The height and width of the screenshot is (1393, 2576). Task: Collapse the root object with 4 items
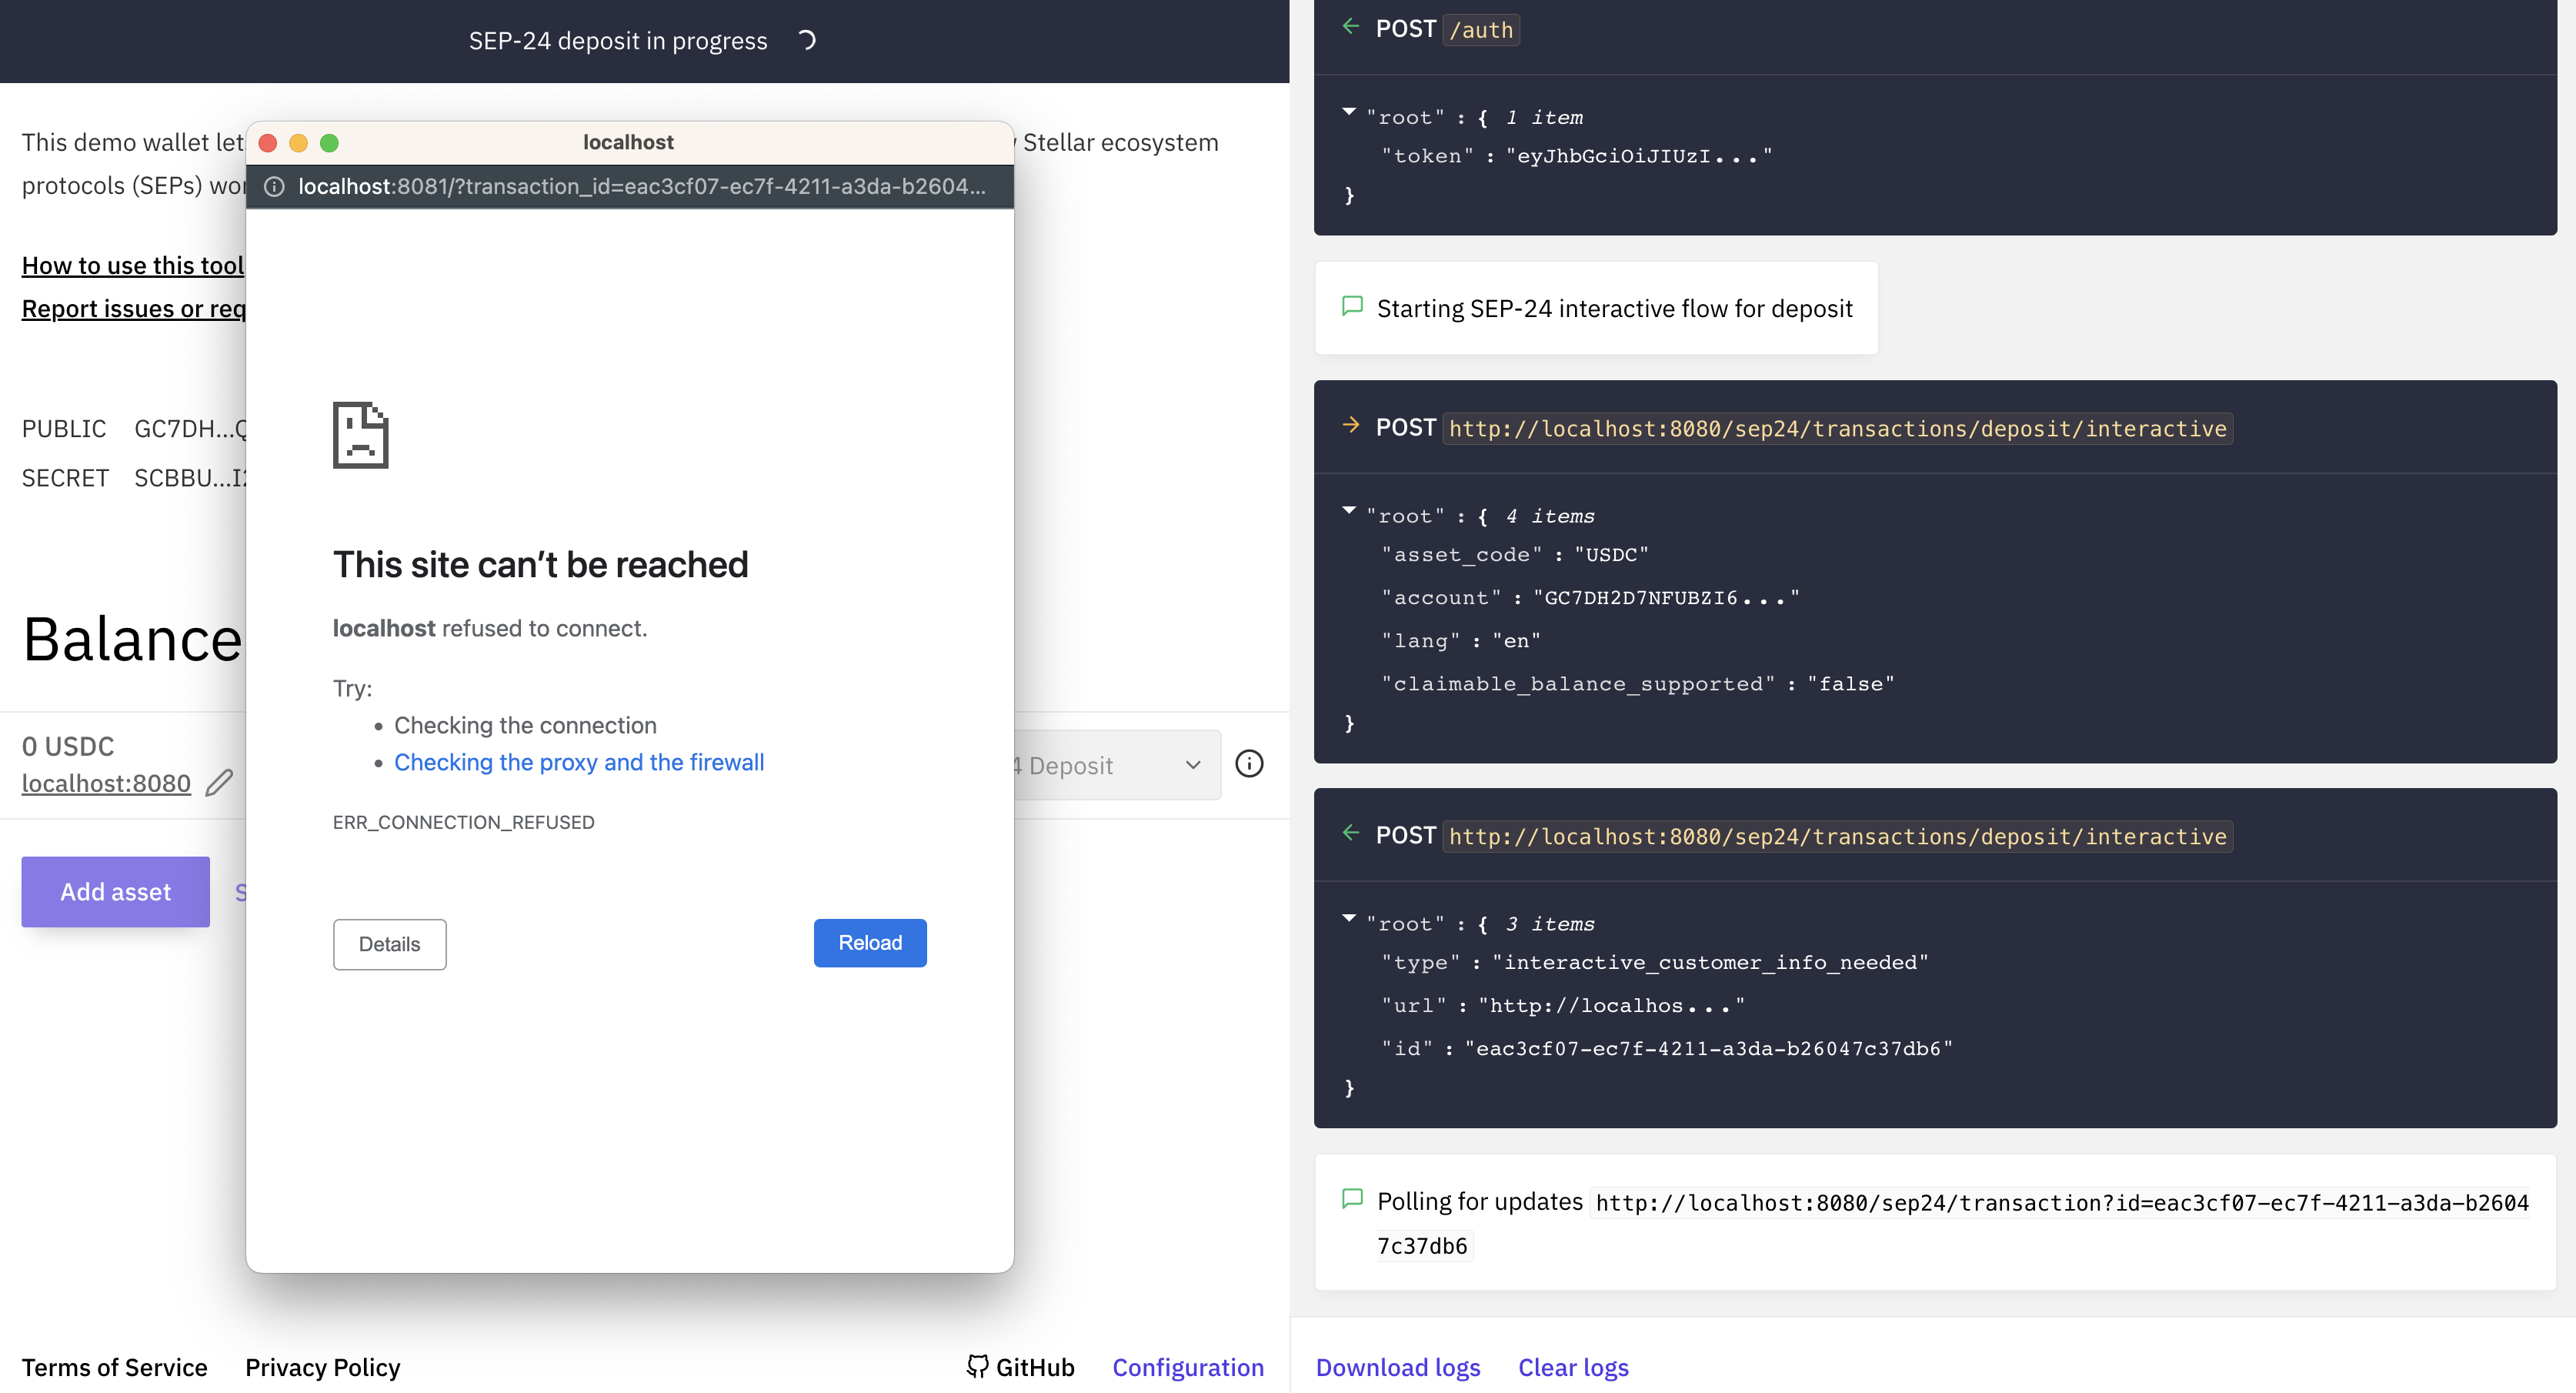point(1350,511)
